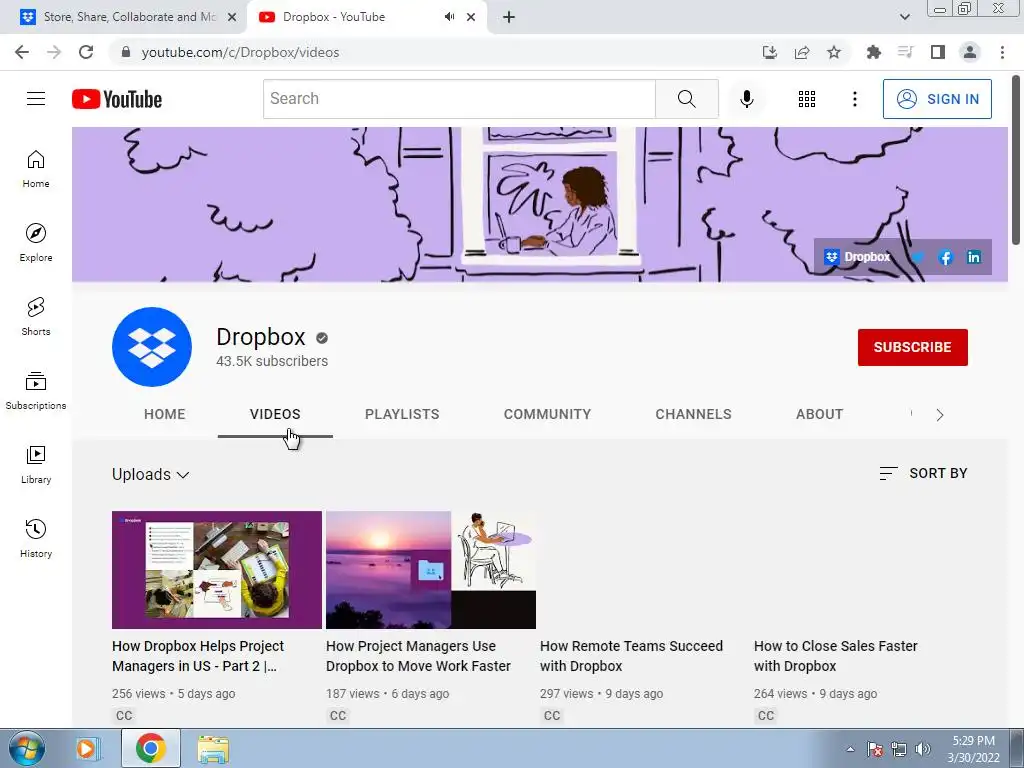Share this page icon in address bar
The image size is (1024, 768).
802,52
